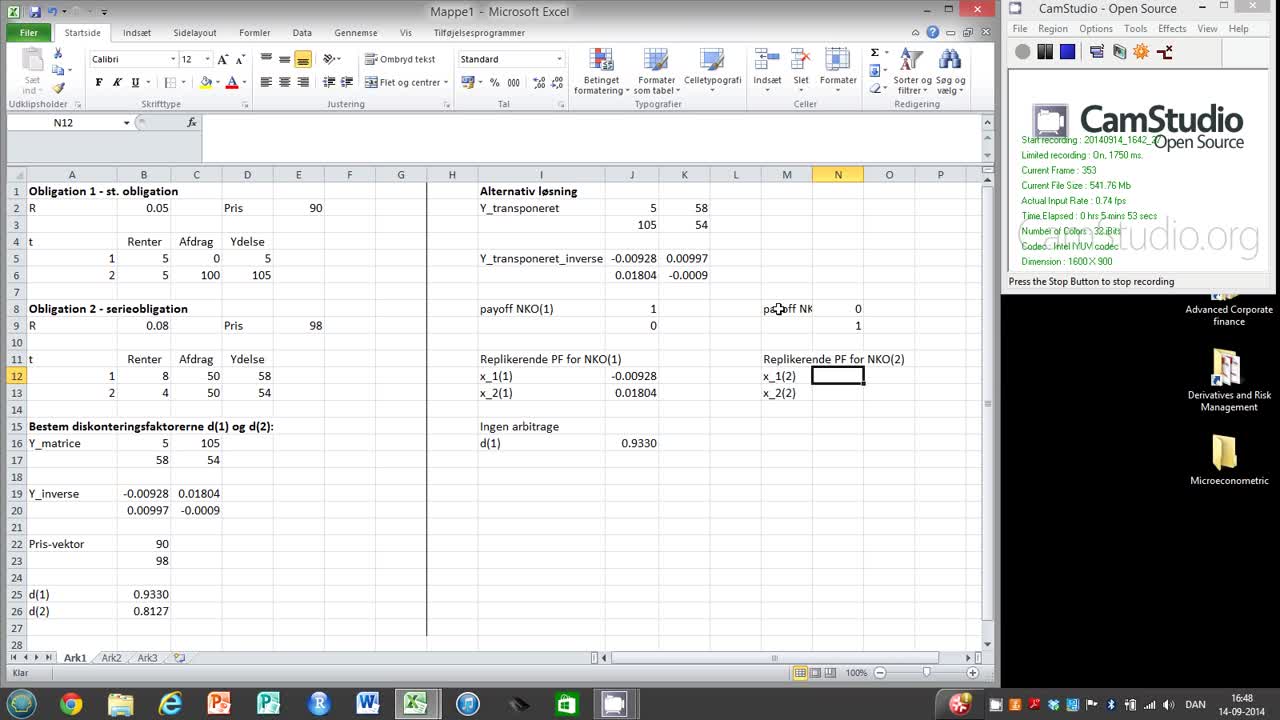
Task: Open CamStudio Region menu
Action: (1052, 29)
